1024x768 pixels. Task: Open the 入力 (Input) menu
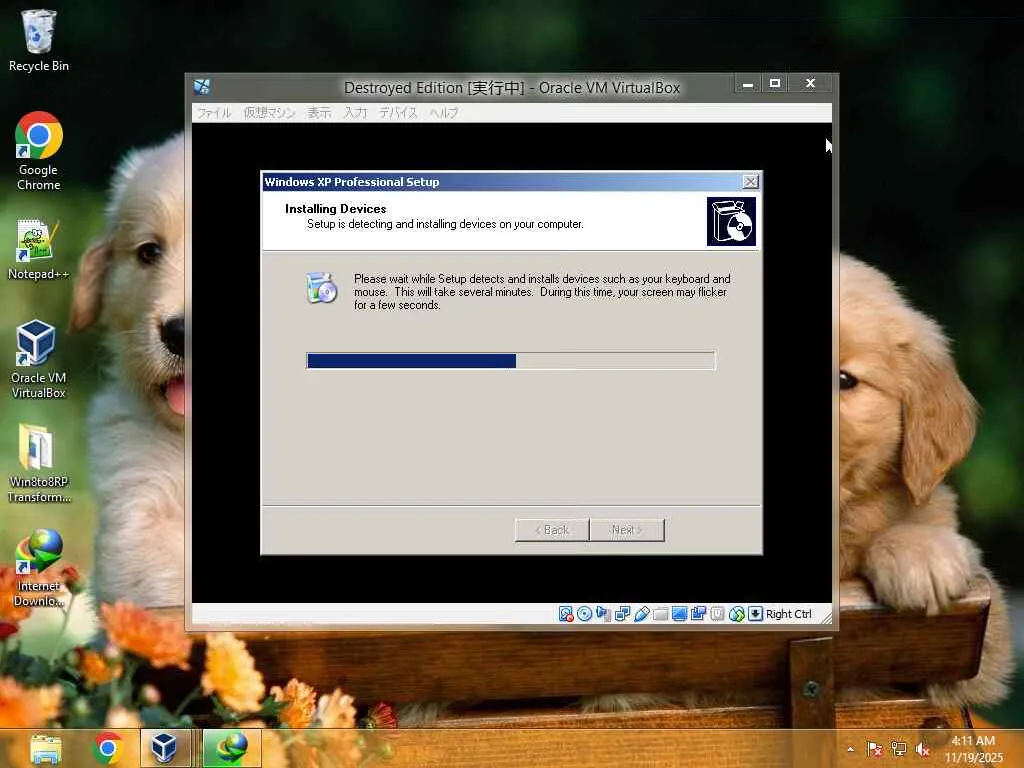355,113
